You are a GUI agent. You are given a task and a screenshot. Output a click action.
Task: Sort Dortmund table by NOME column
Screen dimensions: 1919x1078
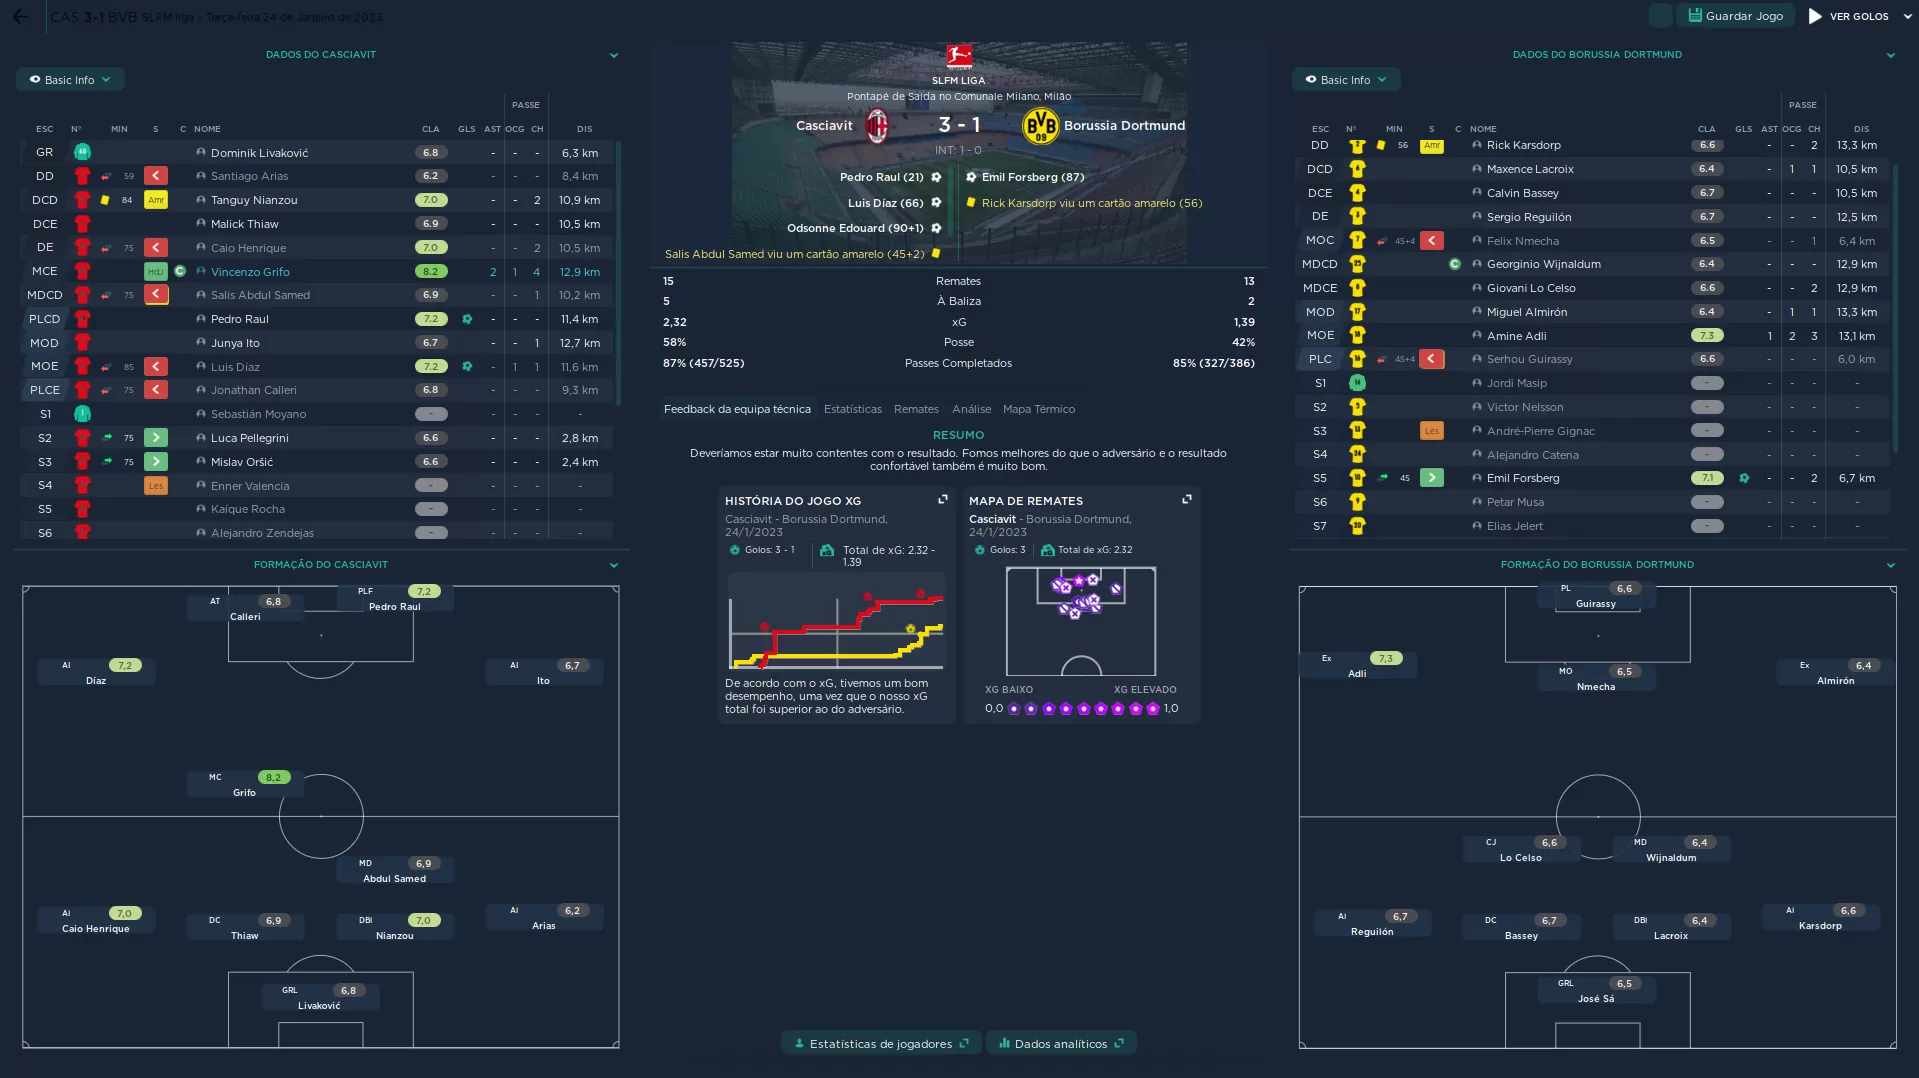click(1483, 129)
